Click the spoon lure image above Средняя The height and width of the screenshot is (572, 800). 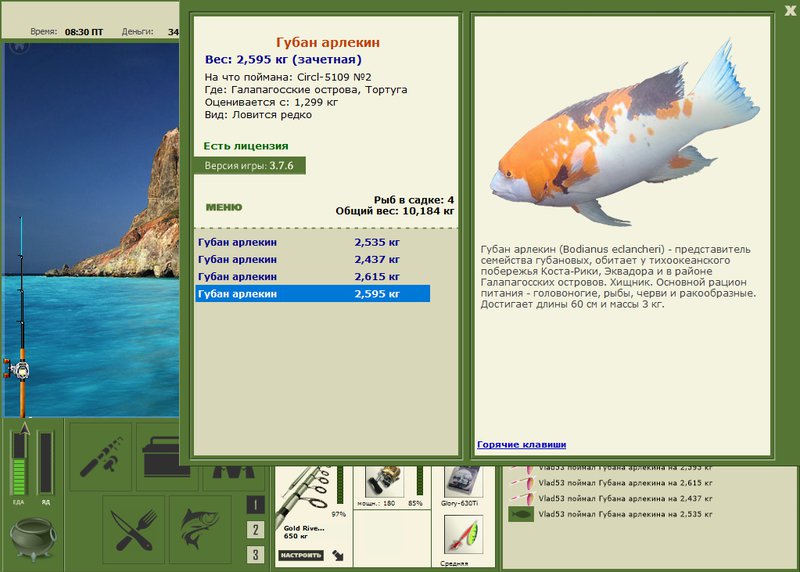click(x=463, y=534)
